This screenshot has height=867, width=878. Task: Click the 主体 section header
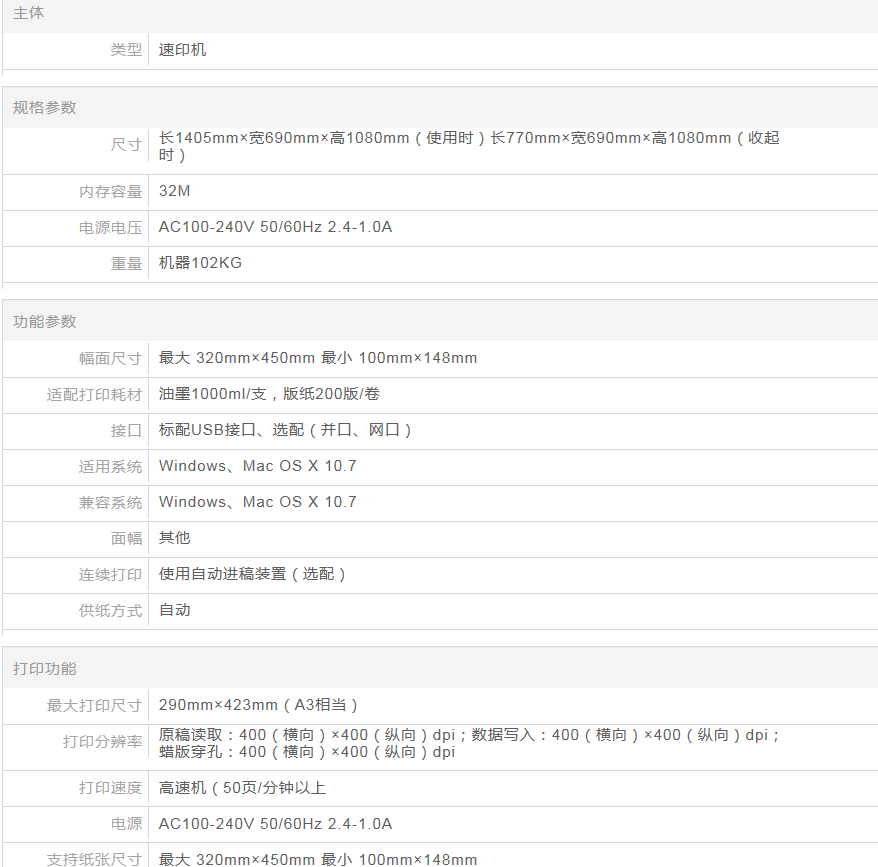28,14
